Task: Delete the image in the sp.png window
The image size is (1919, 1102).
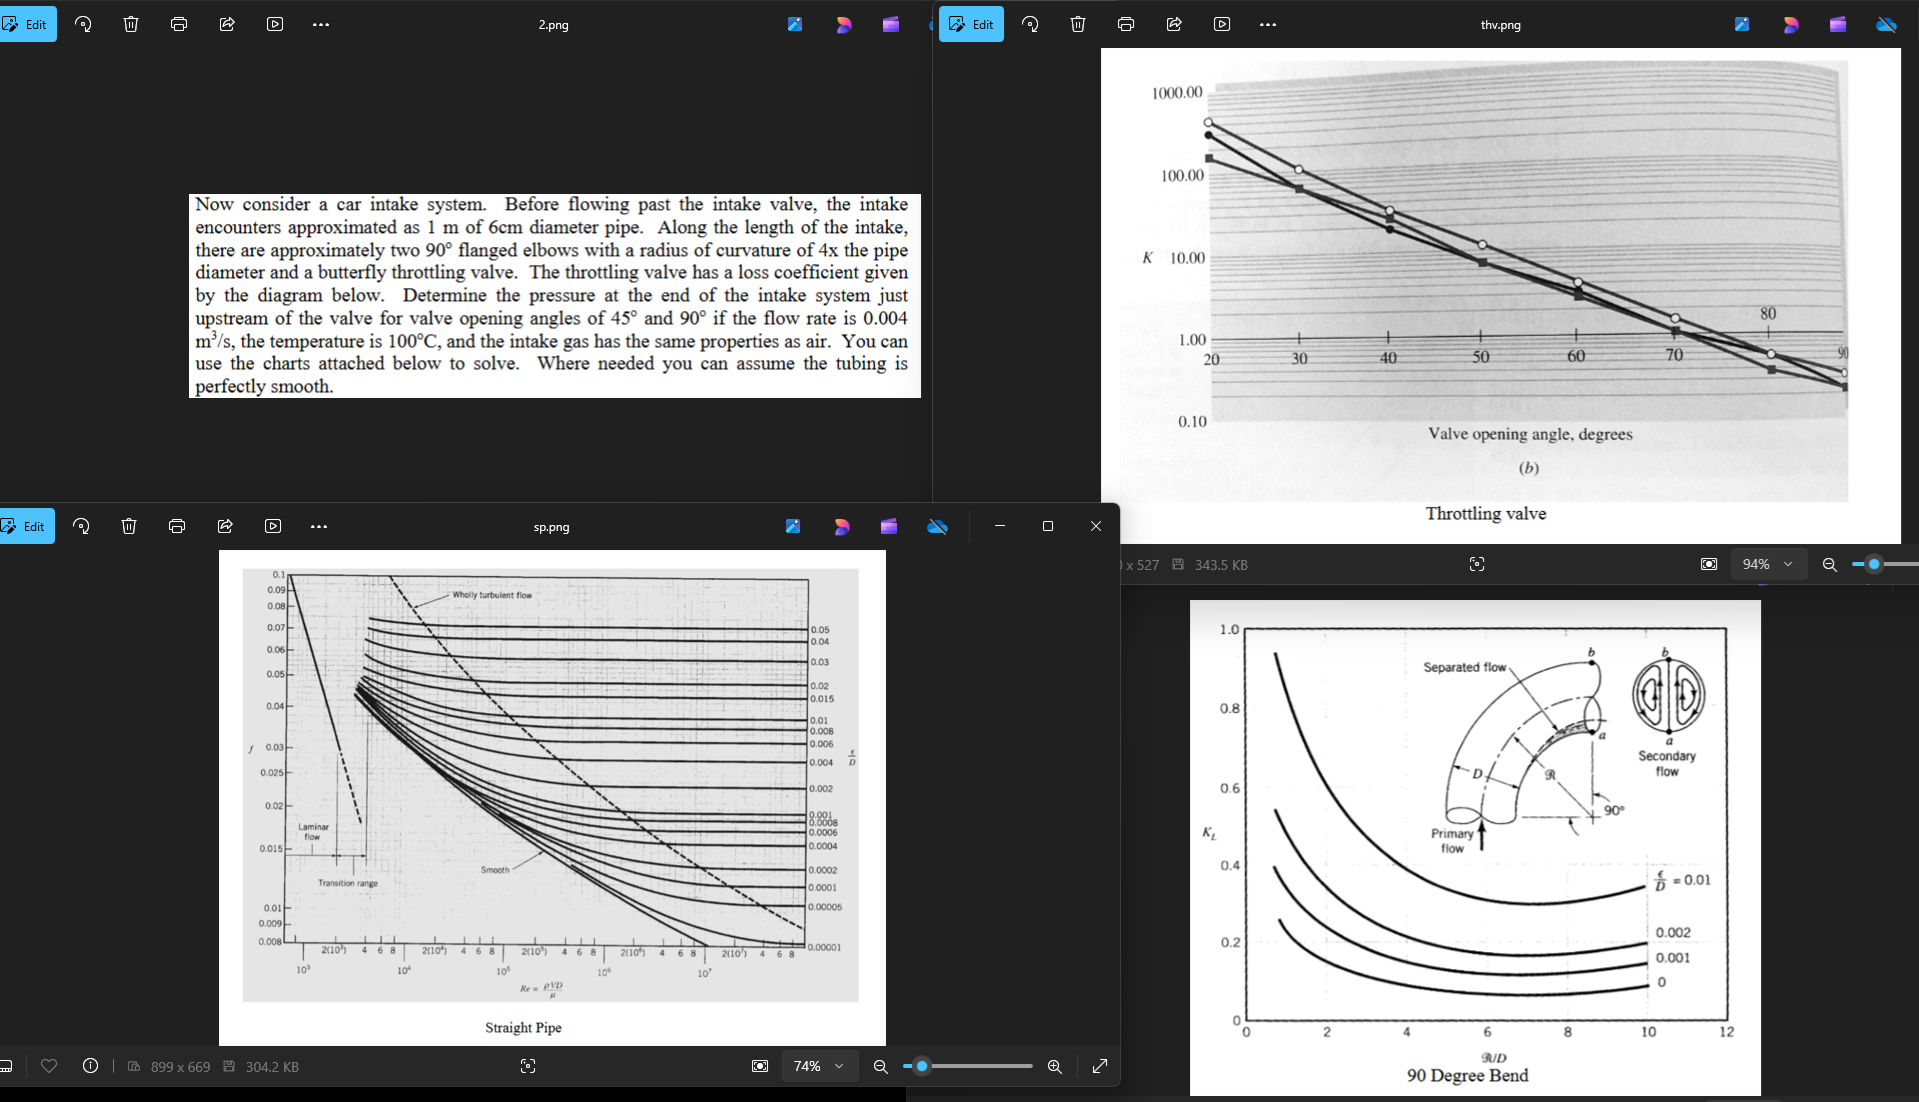Action: coord(129,526)
